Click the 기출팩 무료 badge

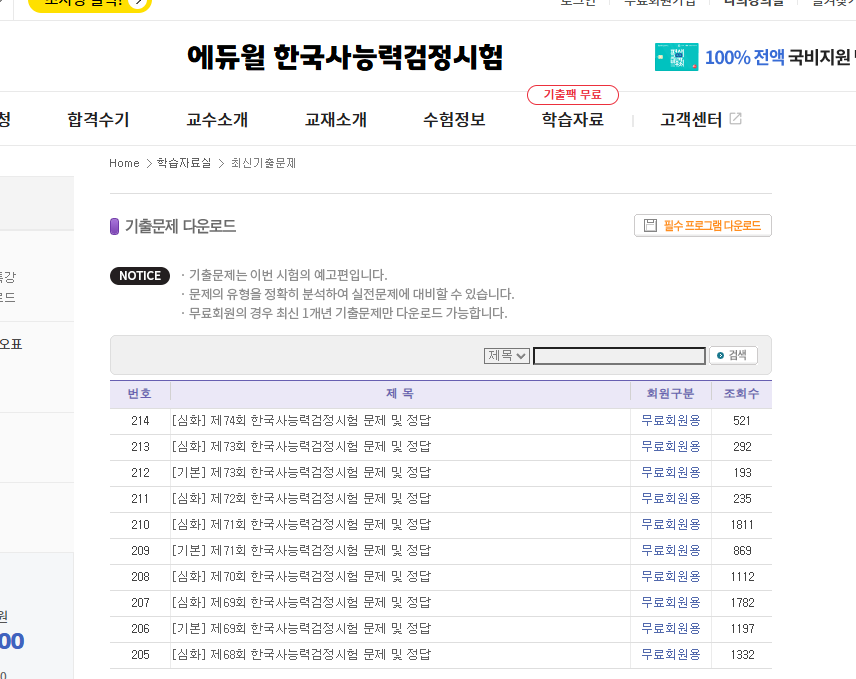(x=573, y=95)
